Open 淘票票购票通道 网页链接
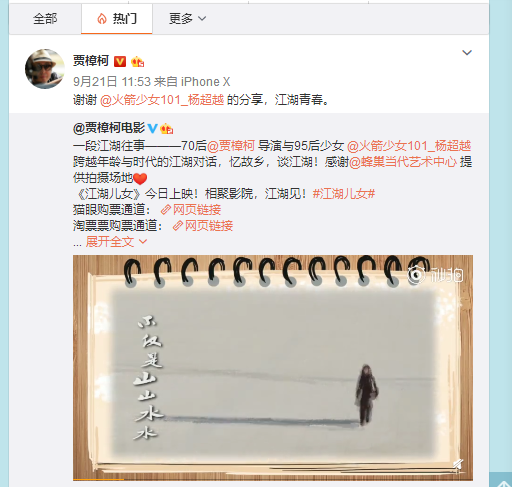Screen dimensions: 512x487 point(203,226)
